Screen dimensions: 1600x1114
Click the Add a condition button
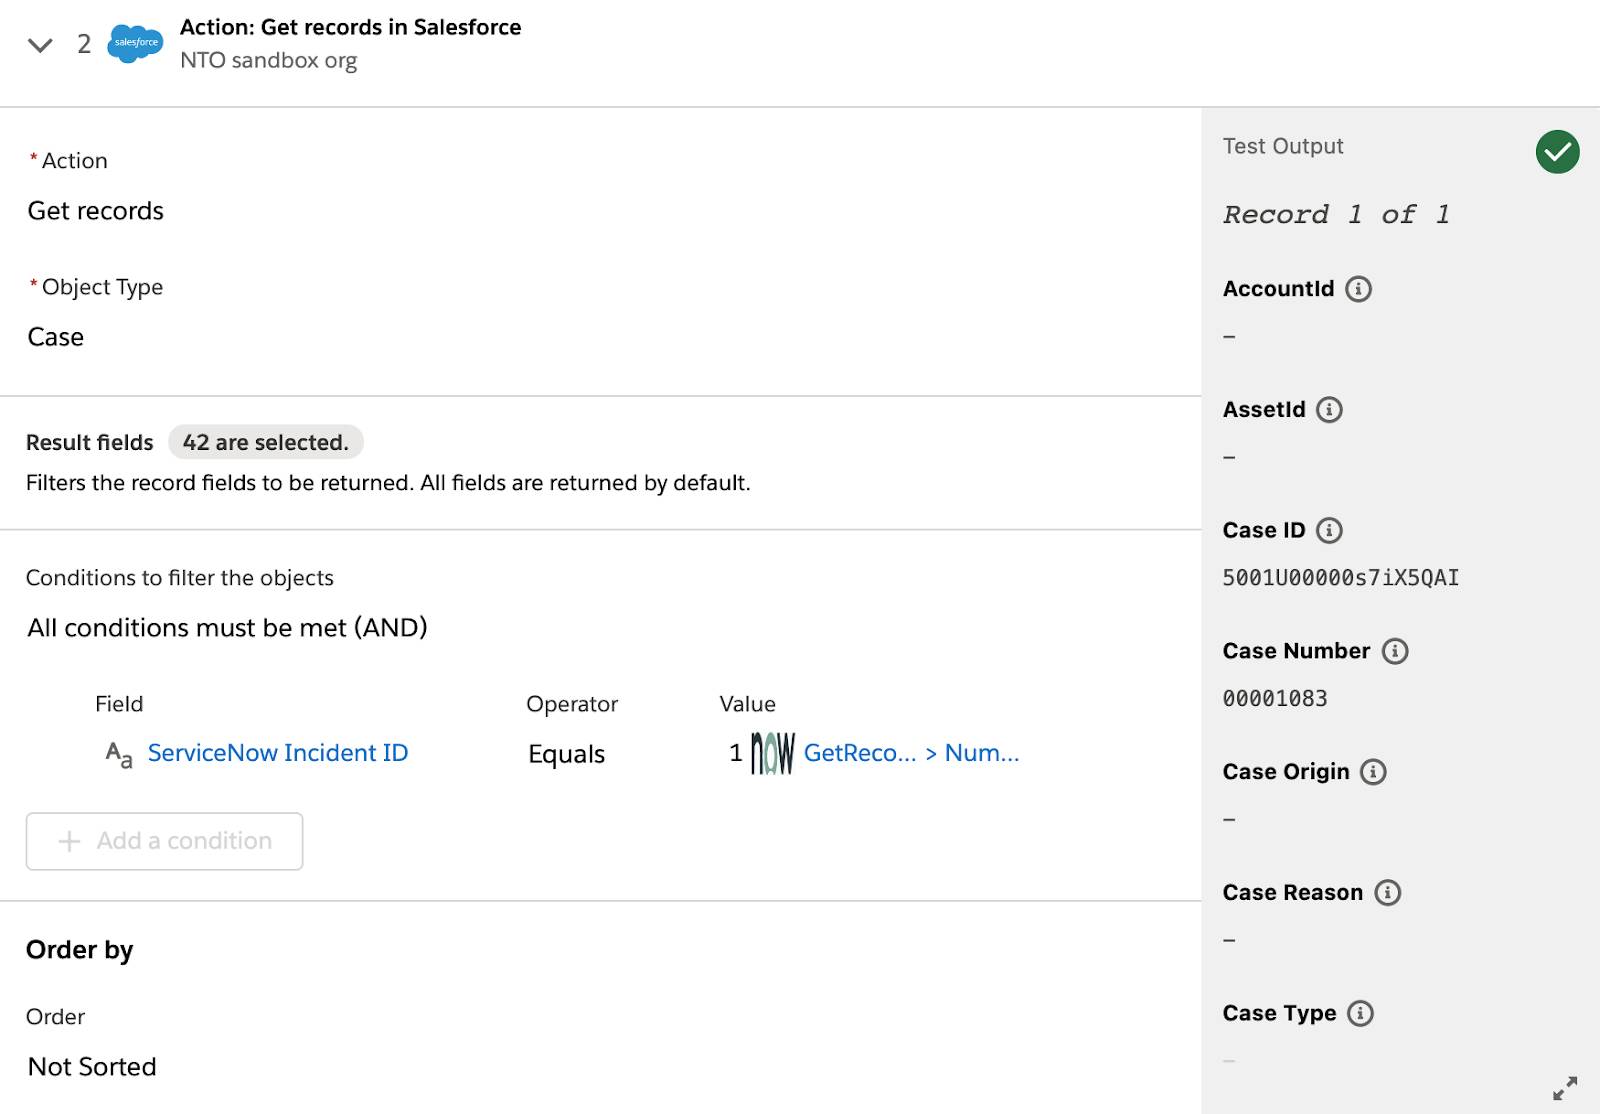[x=164, y=841]
